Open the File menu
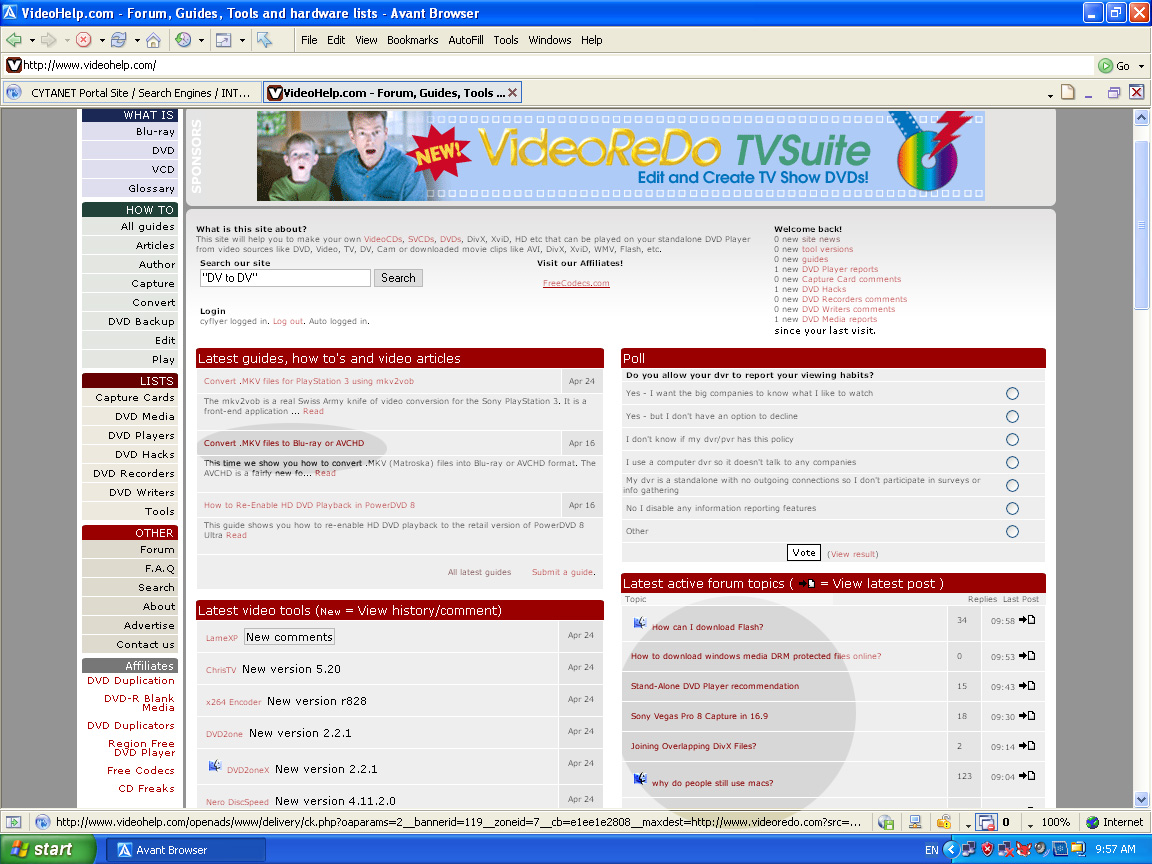 309,40
